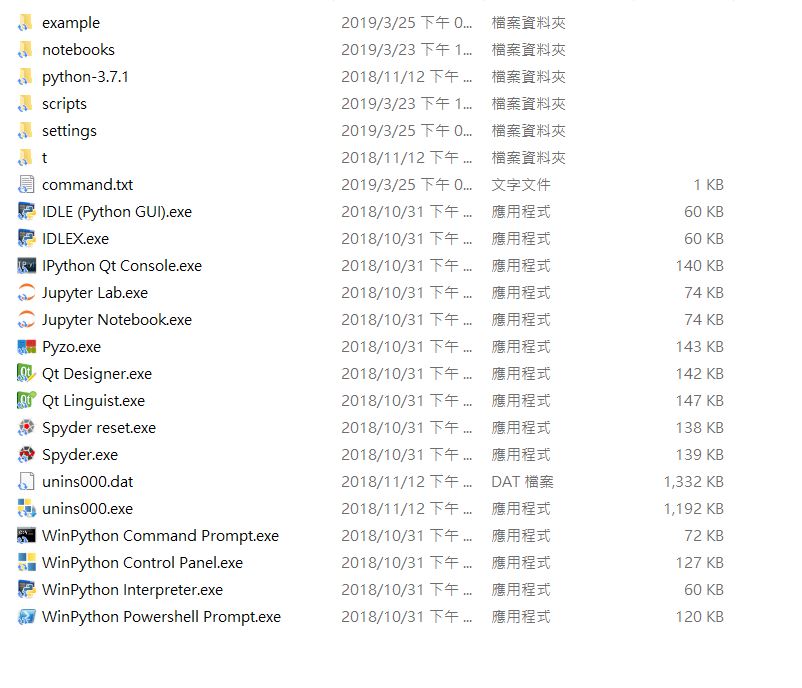Viewport: 802px width, 688px height.
Task: Click the 72 KB size value
Action: [704, 536]
